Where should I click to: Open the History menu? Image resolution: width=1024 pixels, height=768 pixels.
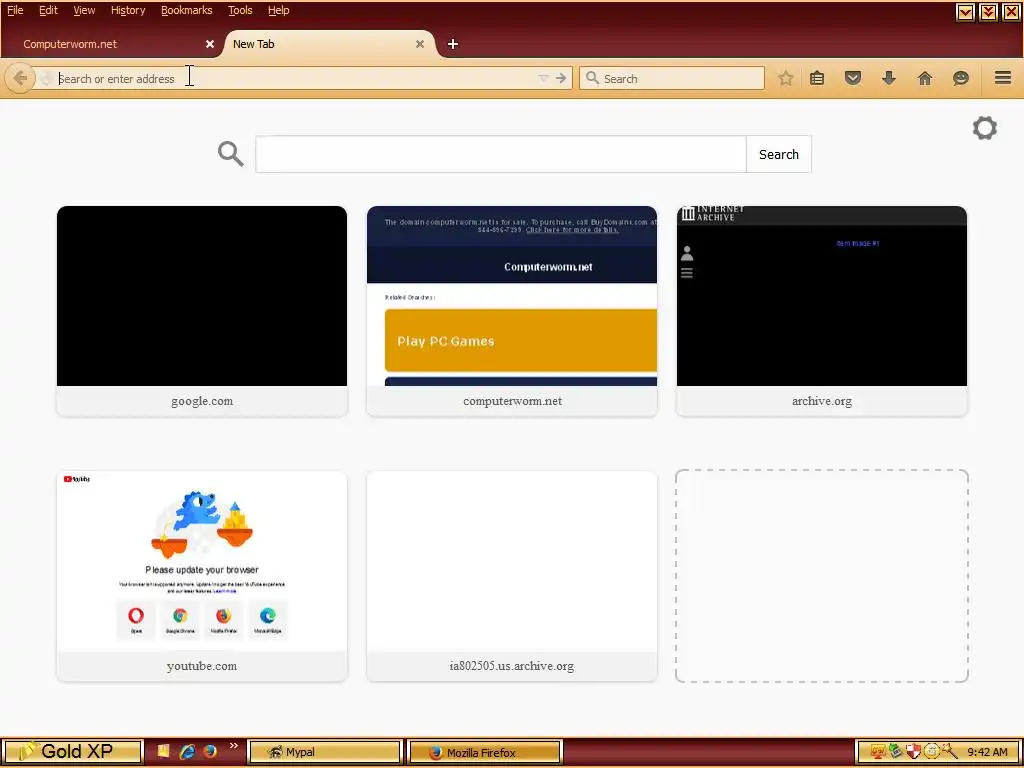point(128,10)
